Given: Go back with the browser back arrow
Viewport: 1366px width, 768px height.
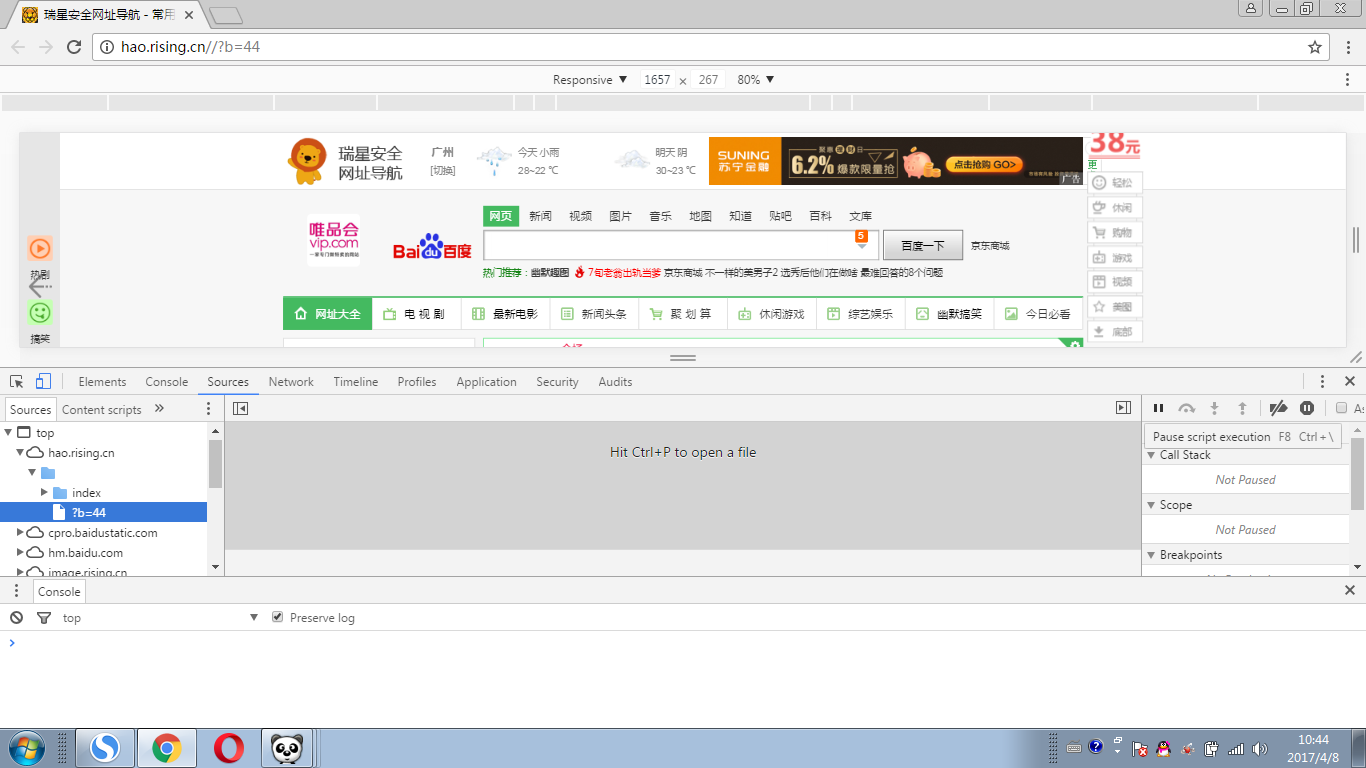Looking at the screenshot, I should click(x=18, y=47).
